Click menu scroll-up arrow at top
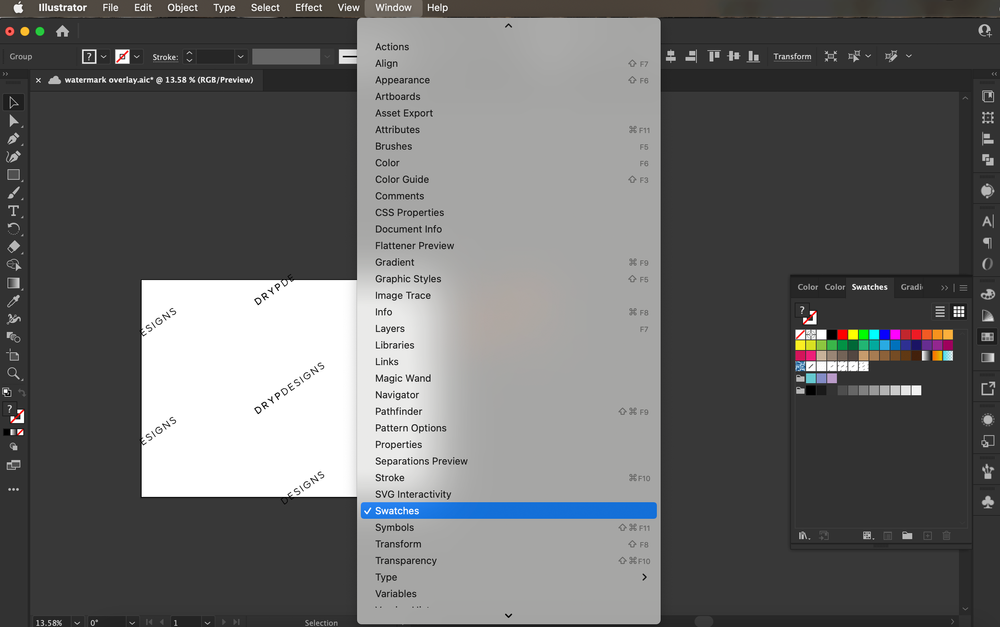Viewport: 1000px width, 627px height. pyautogui.click(x=508, y=26)
